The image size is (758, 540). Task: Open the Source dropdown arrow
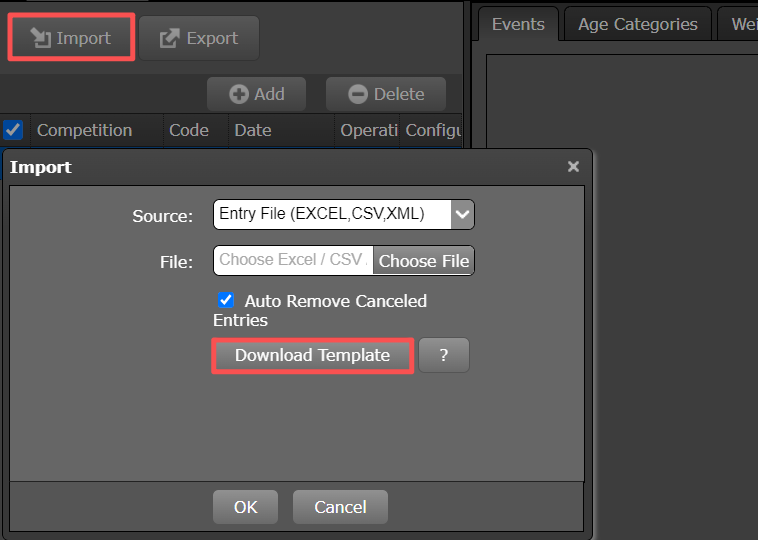coord(463,214)
